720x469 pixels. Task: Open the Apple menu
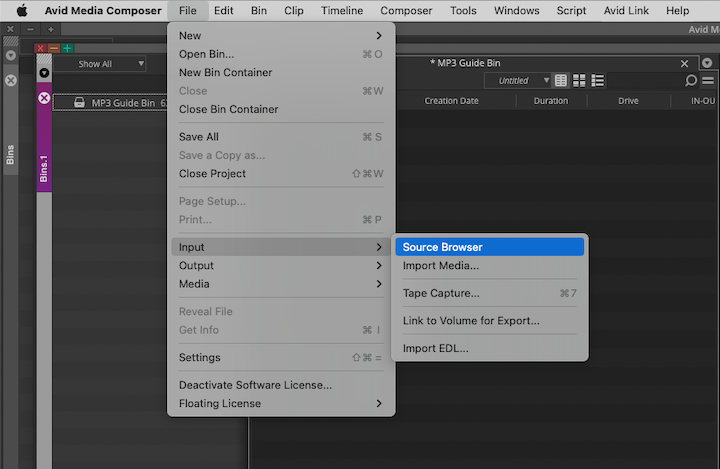click(22, 10)
